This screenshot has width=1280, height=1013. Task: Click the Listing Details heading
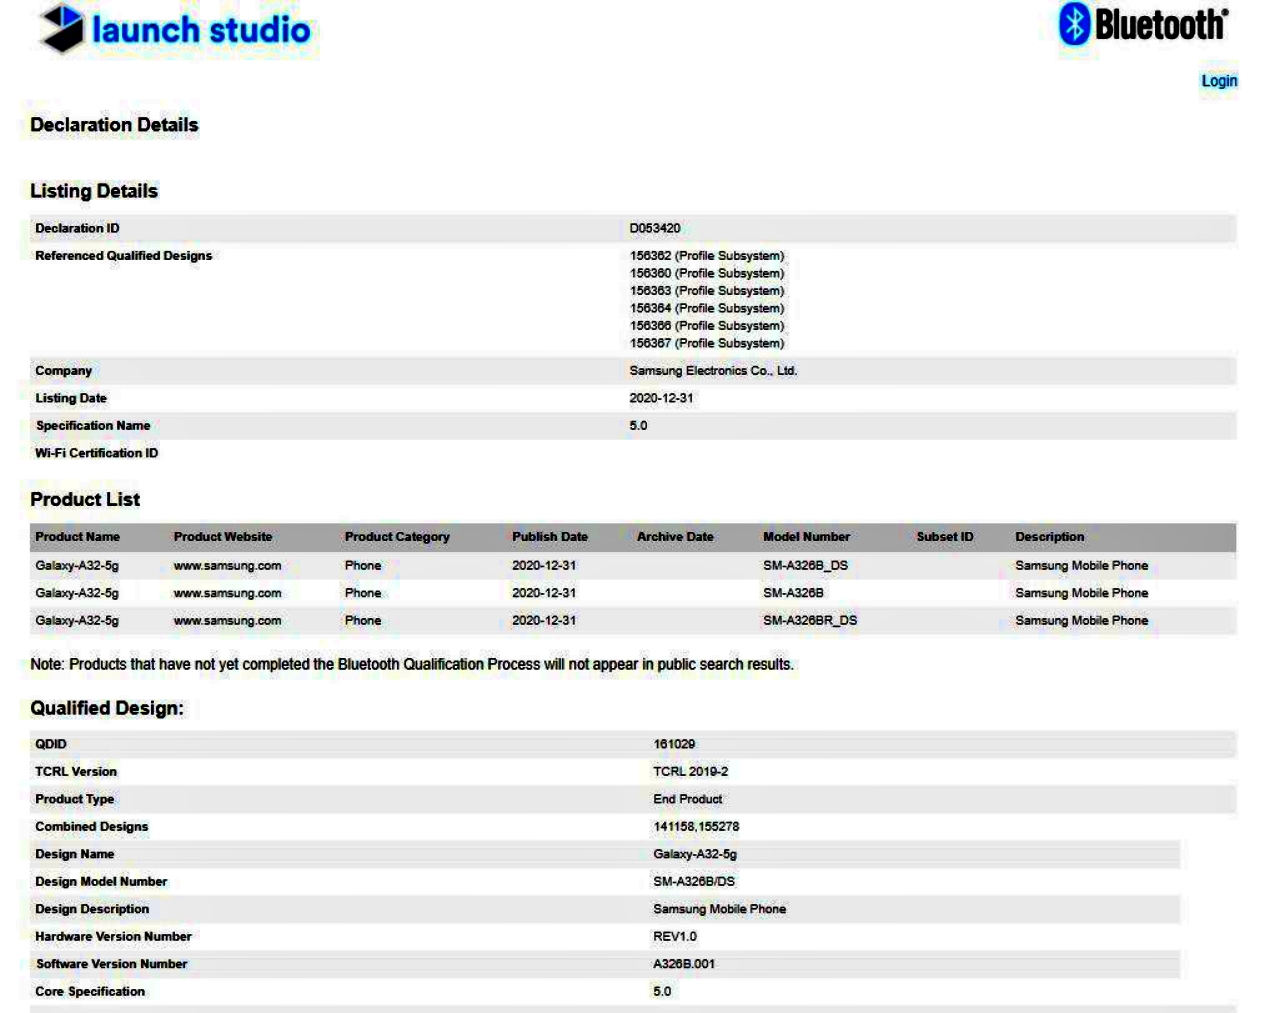(94, 191)
